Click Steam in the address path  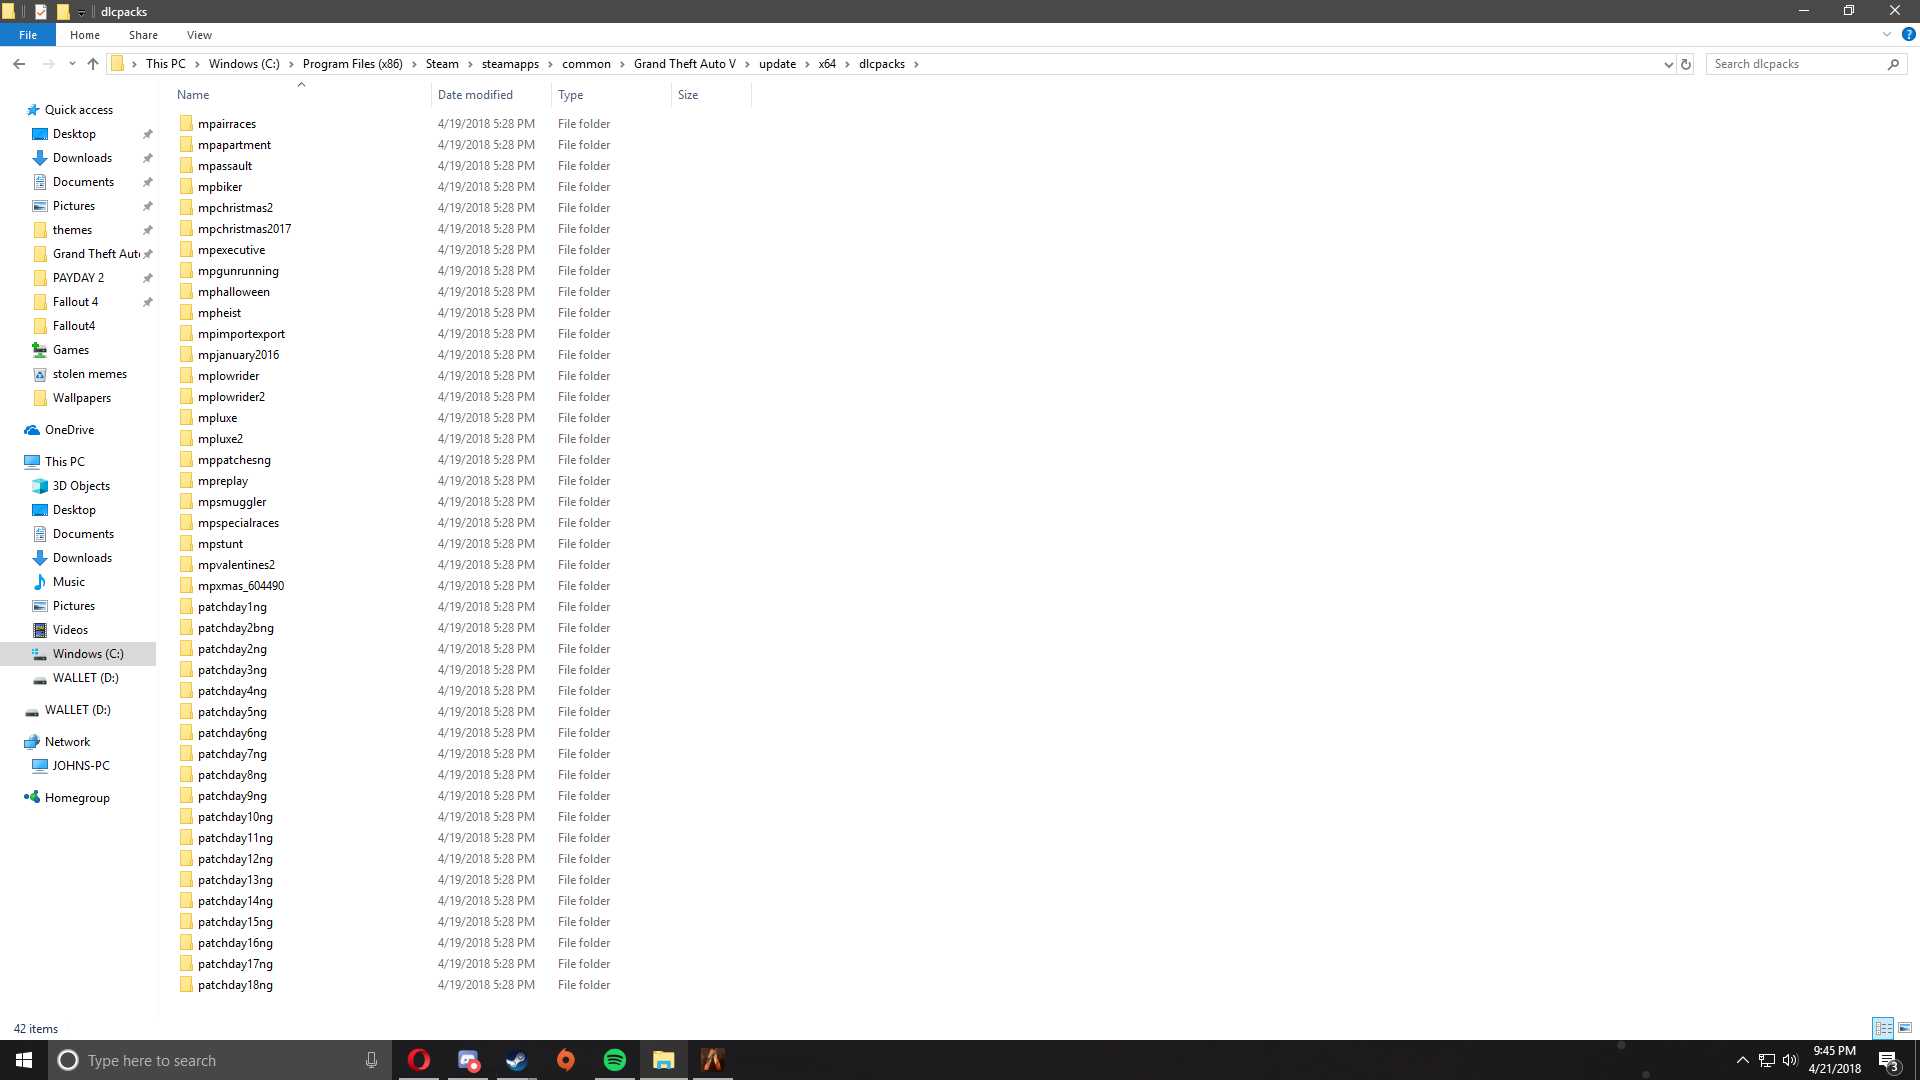[442, 64]
